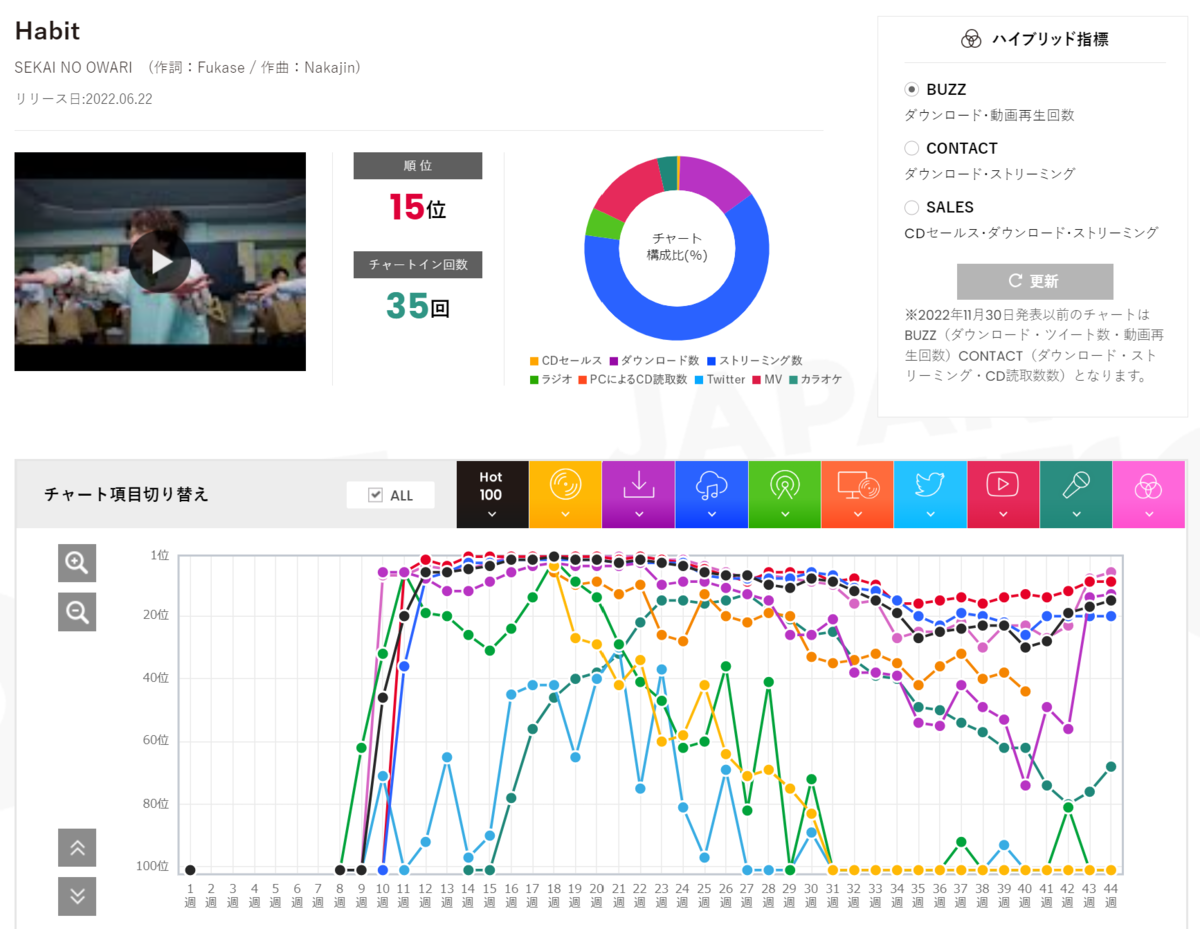1200x929 pixels.
Task: Select the SALES radio option
Action: click(x=911, y=207)
